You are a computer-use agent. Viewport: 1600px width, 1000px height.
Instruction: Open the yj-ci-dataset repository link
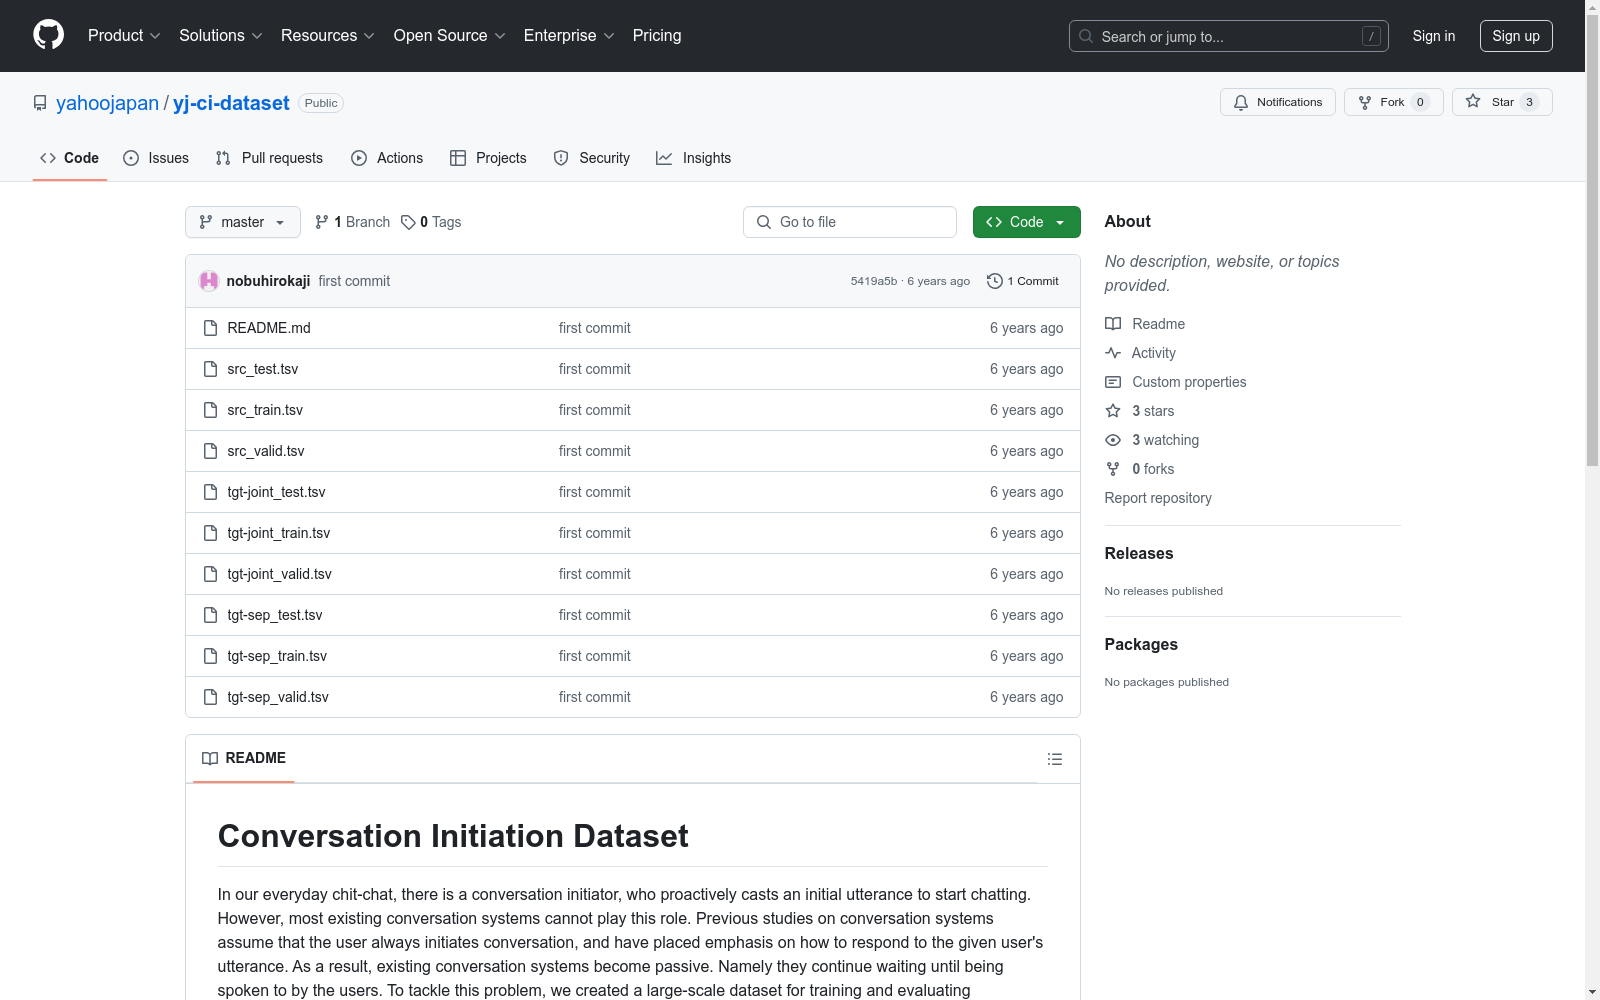[231, 103]
